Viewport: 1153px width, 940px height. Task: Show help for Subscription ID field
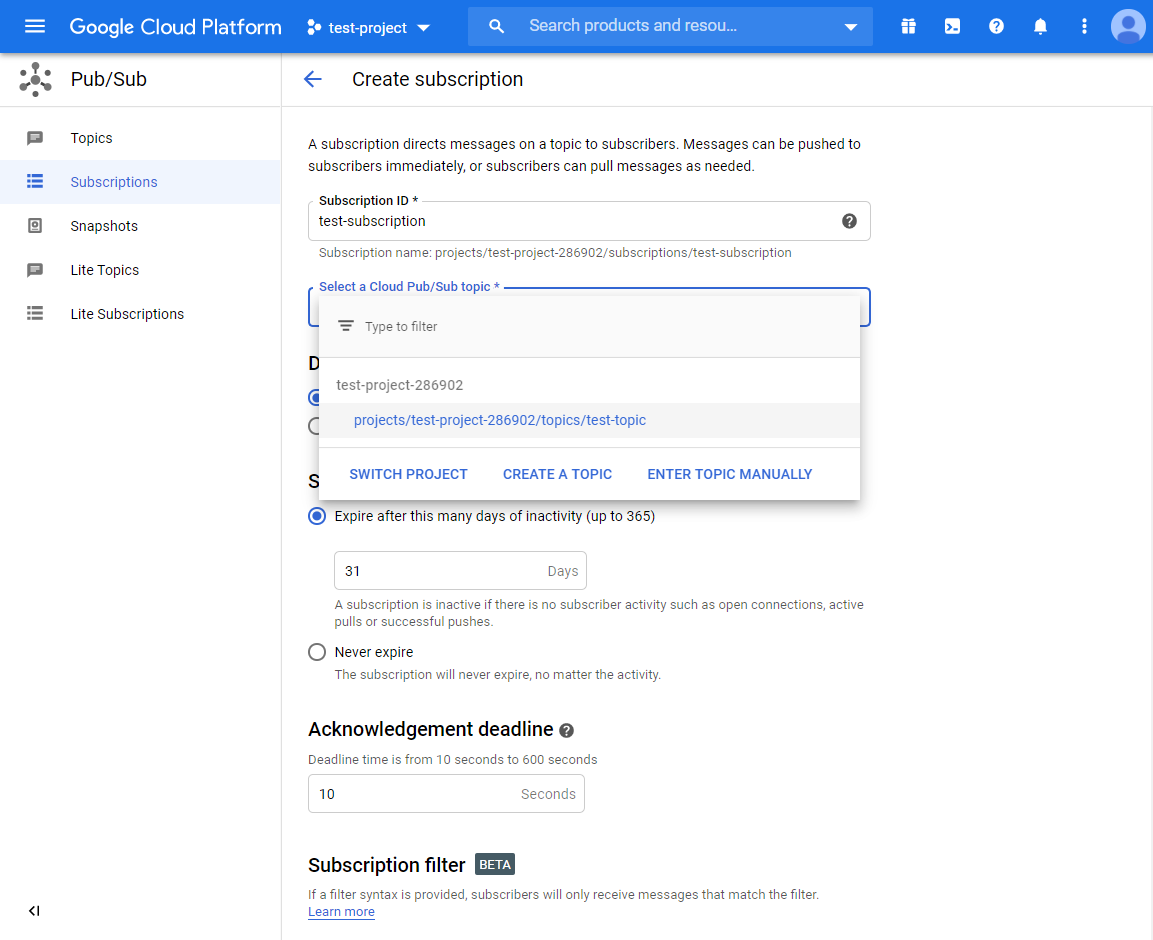[x=849, y=221]
